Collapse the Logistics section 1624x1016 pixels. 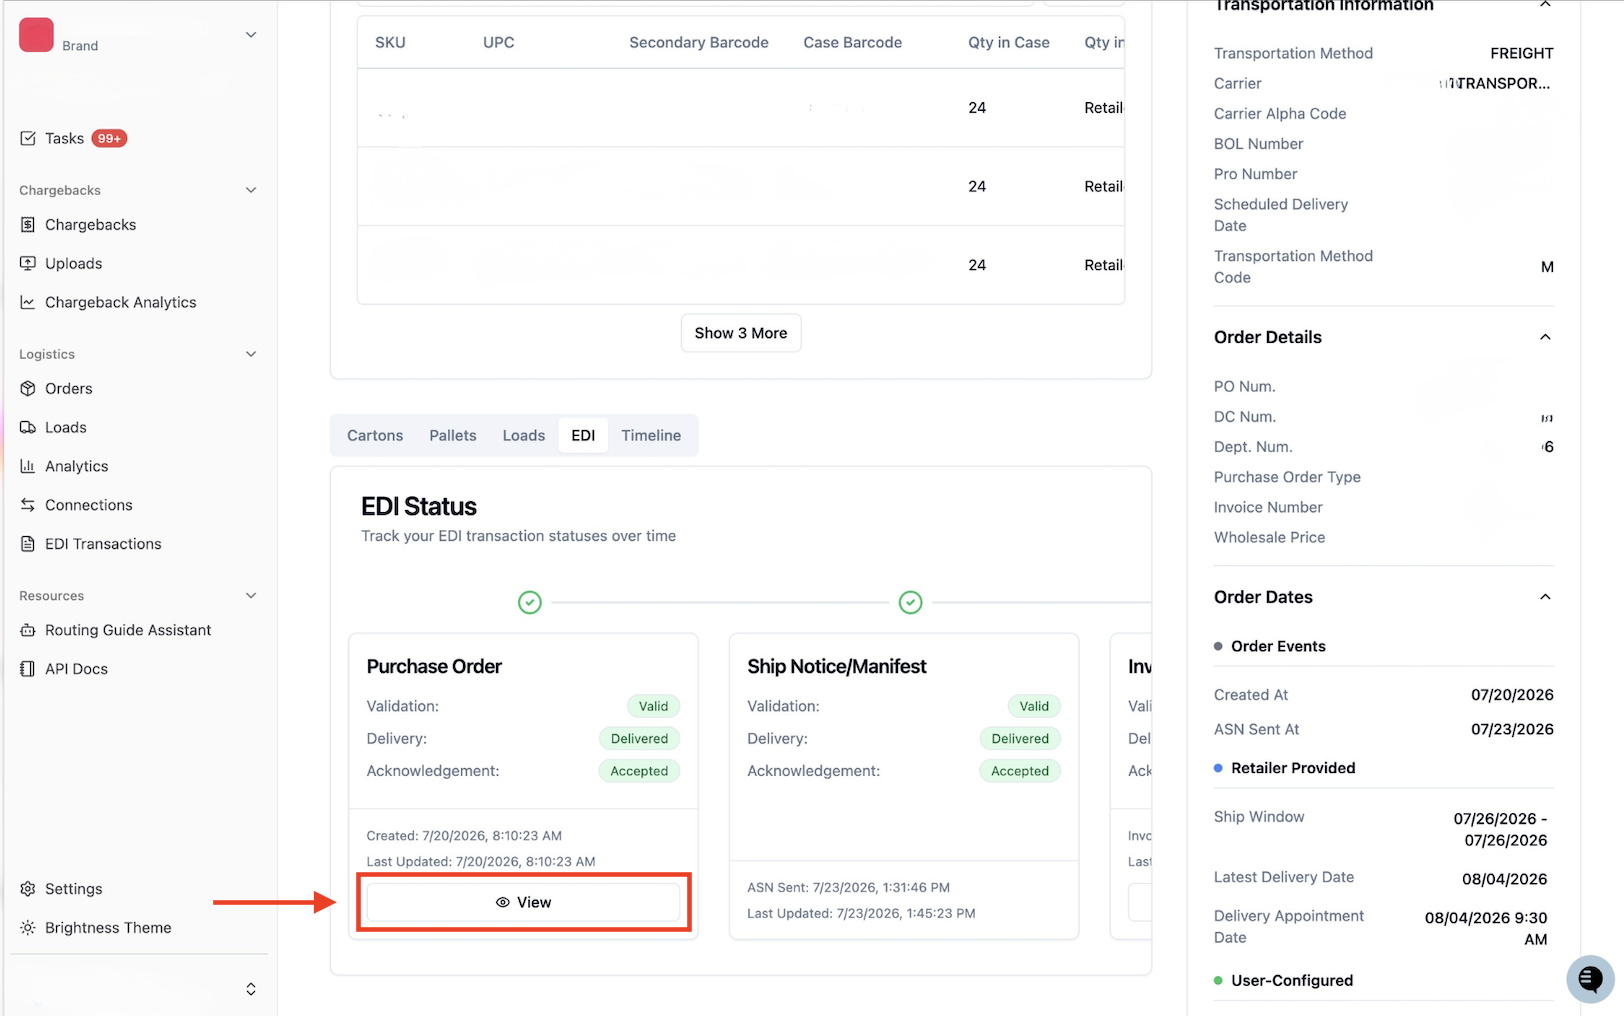click(251, 354)
